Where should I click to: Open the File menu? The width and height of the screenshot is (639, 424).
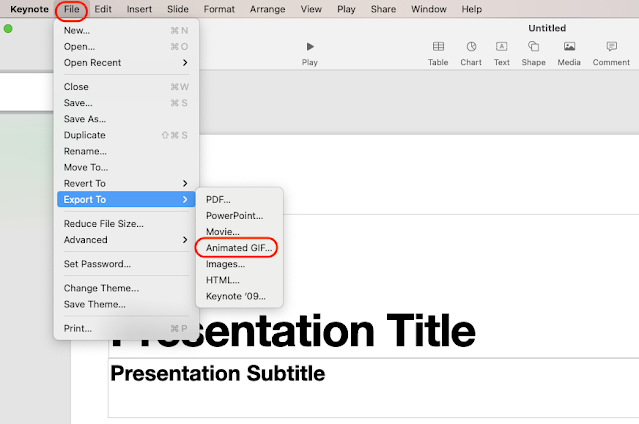tap(71, 9)
